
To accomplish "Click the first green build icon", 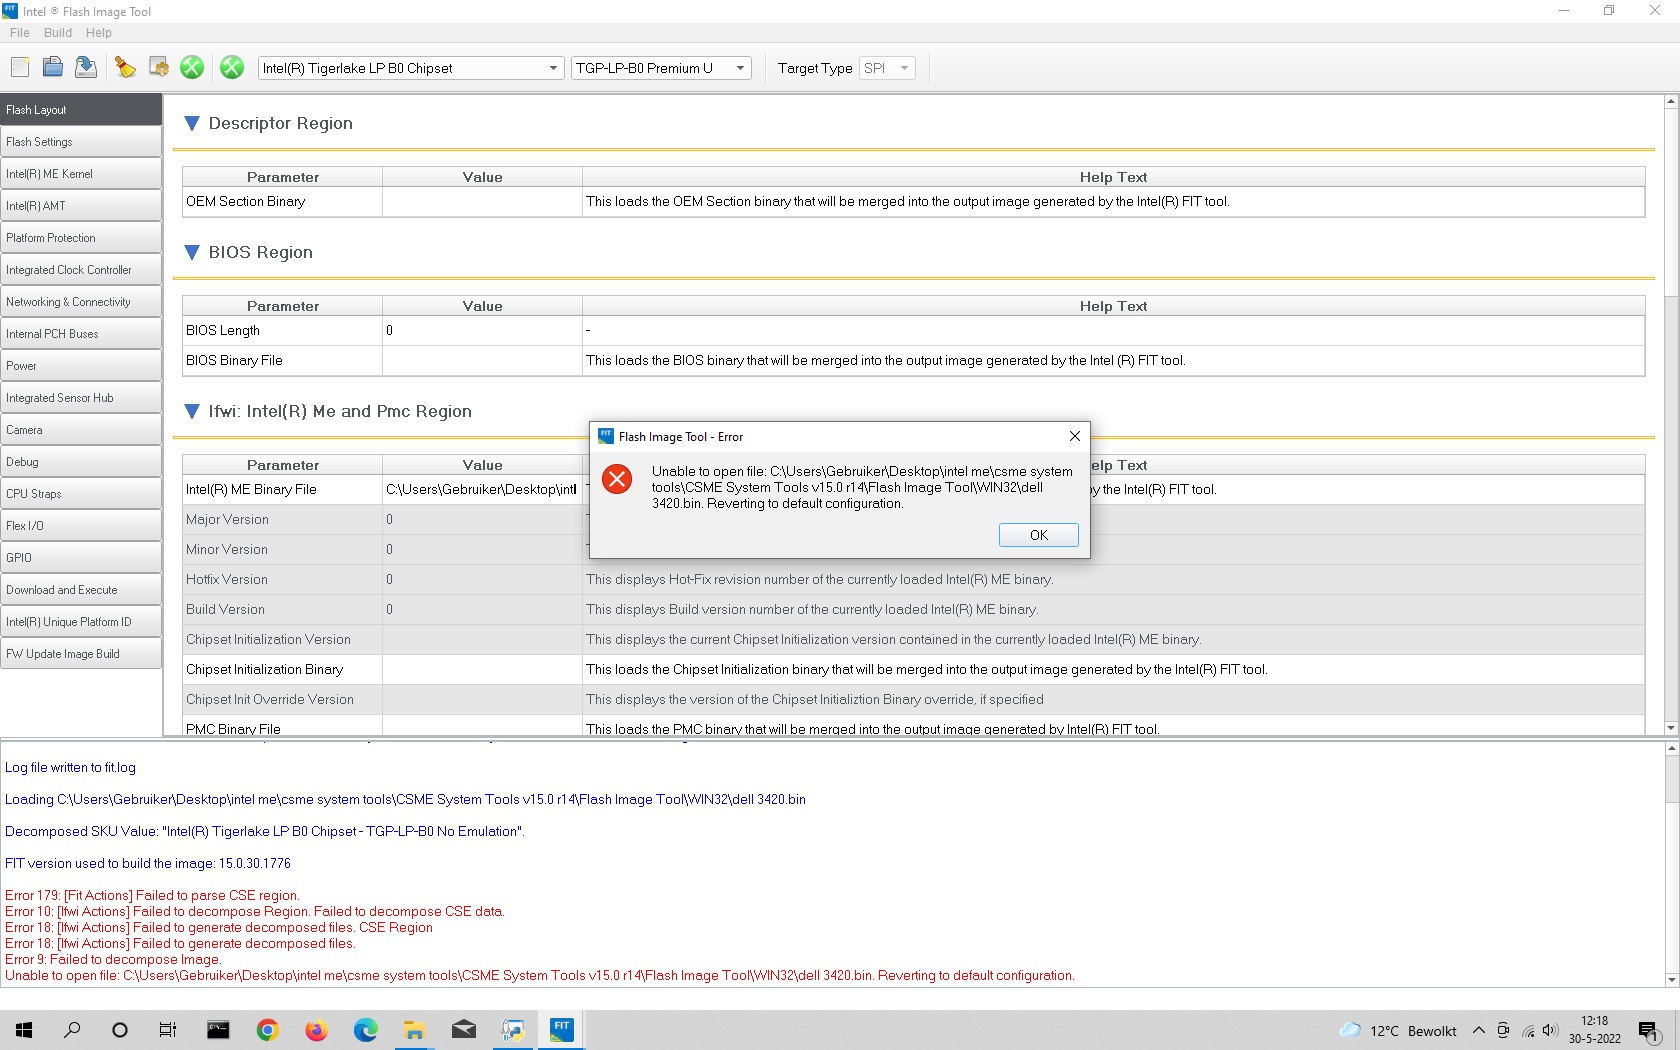I will (x=192, y=68).
